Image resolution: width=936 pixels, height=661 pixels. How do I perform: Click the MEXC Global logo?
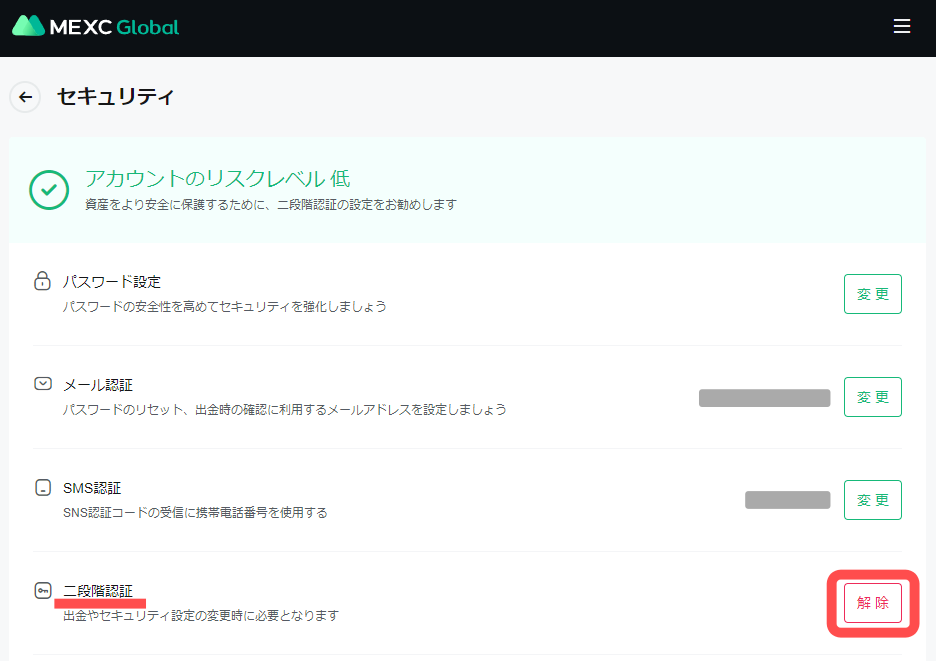tap(96, 26)
